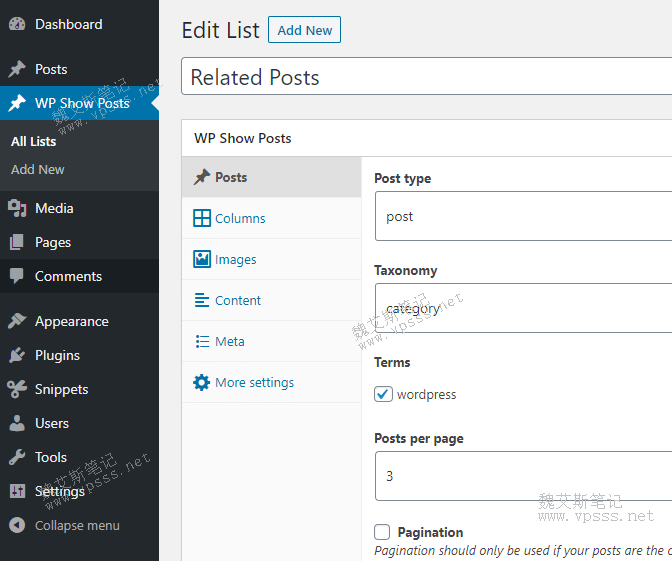Open the Comments menu item
Image resolution: width=672 pixels, height=561 pixels.
pyautogui.click(x=79, y=276)
